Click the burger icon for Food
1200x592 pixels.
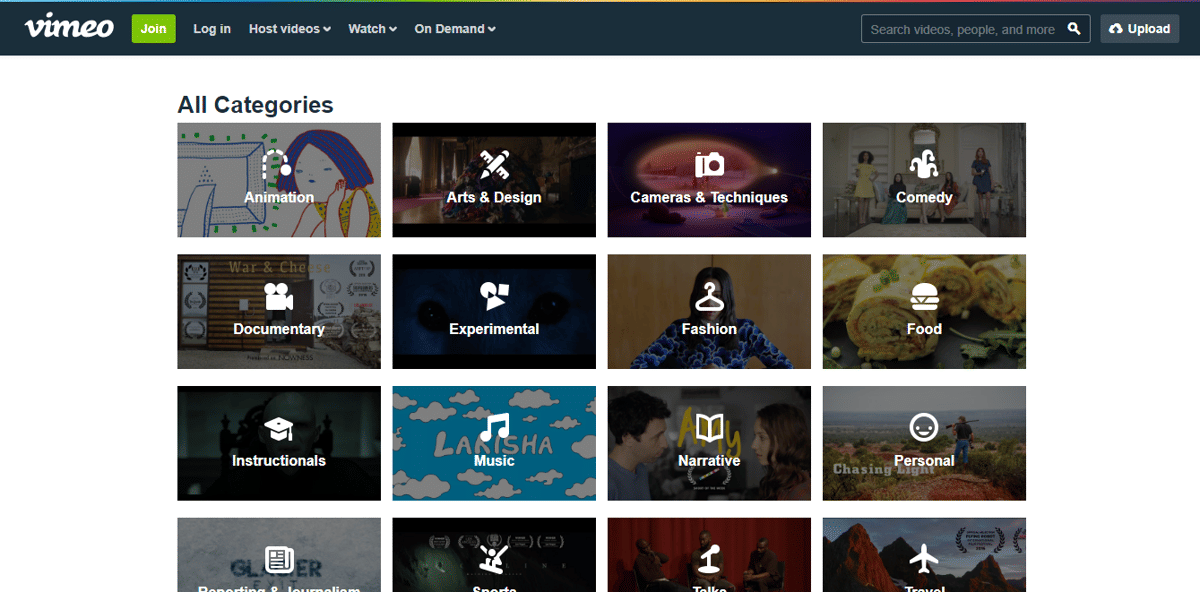tap(924, 297)
